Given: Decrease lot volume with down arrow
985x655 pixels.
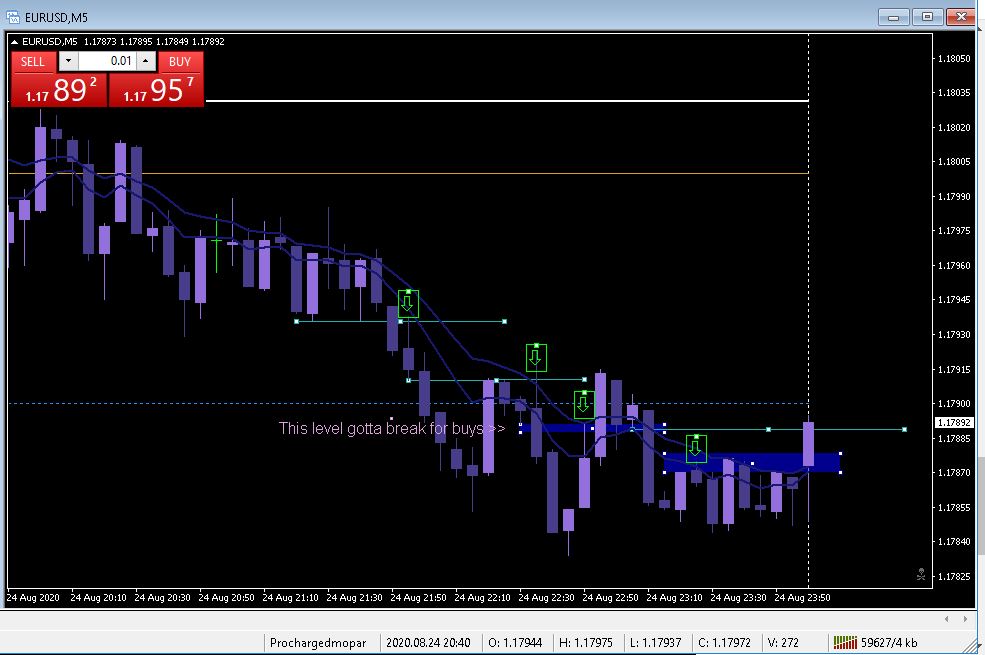Looking at the screenshot, I should [68, 61].
